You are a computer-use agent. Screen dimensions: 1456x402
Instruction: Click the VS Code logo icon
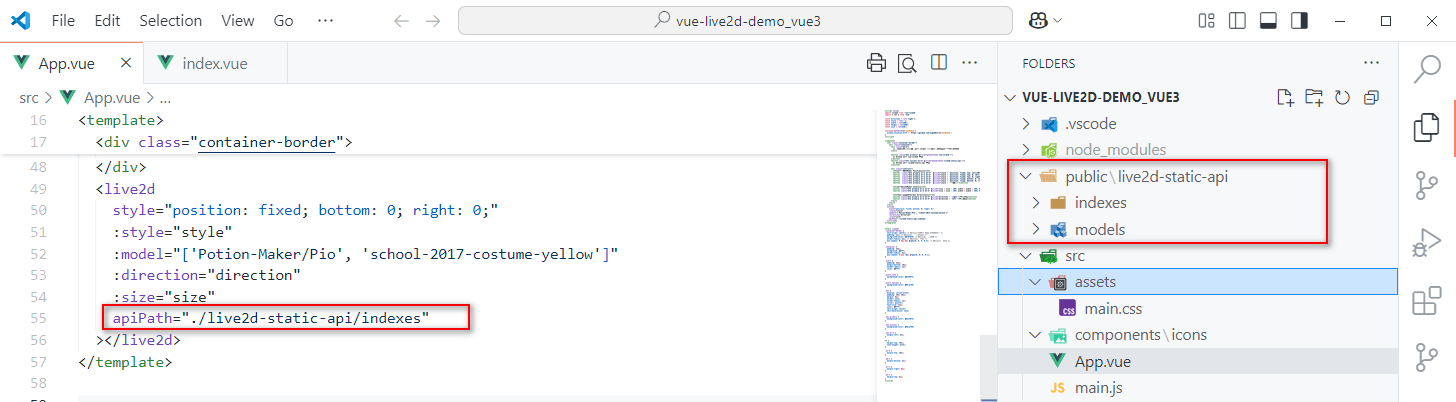point(19,20)
